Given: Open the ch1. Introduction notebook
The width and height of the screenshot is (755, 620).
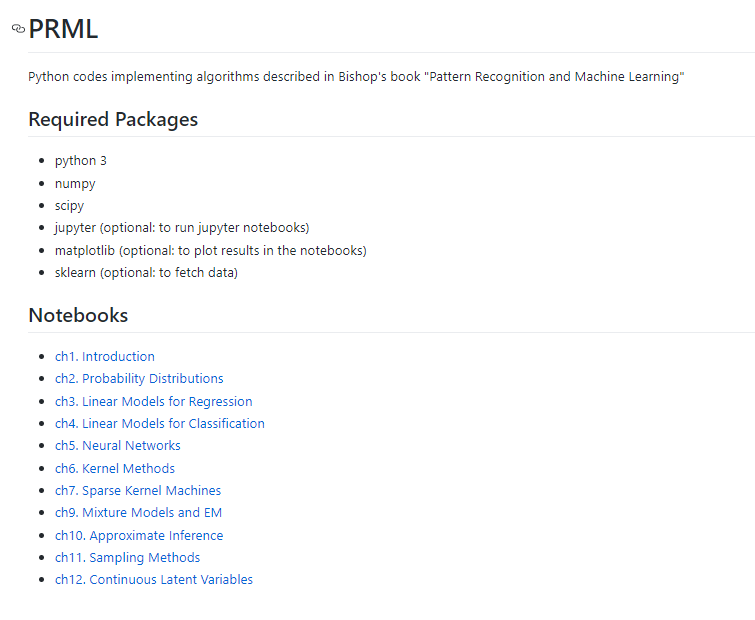Looking at the screenshot, I should [105, 356].
